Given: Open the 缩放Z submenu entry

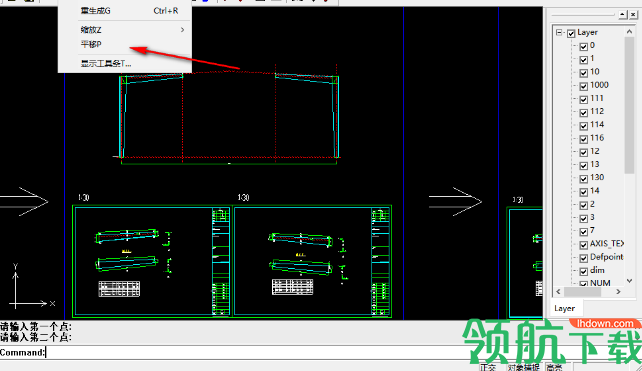Looking at the screenshot, I should click(x=124, y=30).
